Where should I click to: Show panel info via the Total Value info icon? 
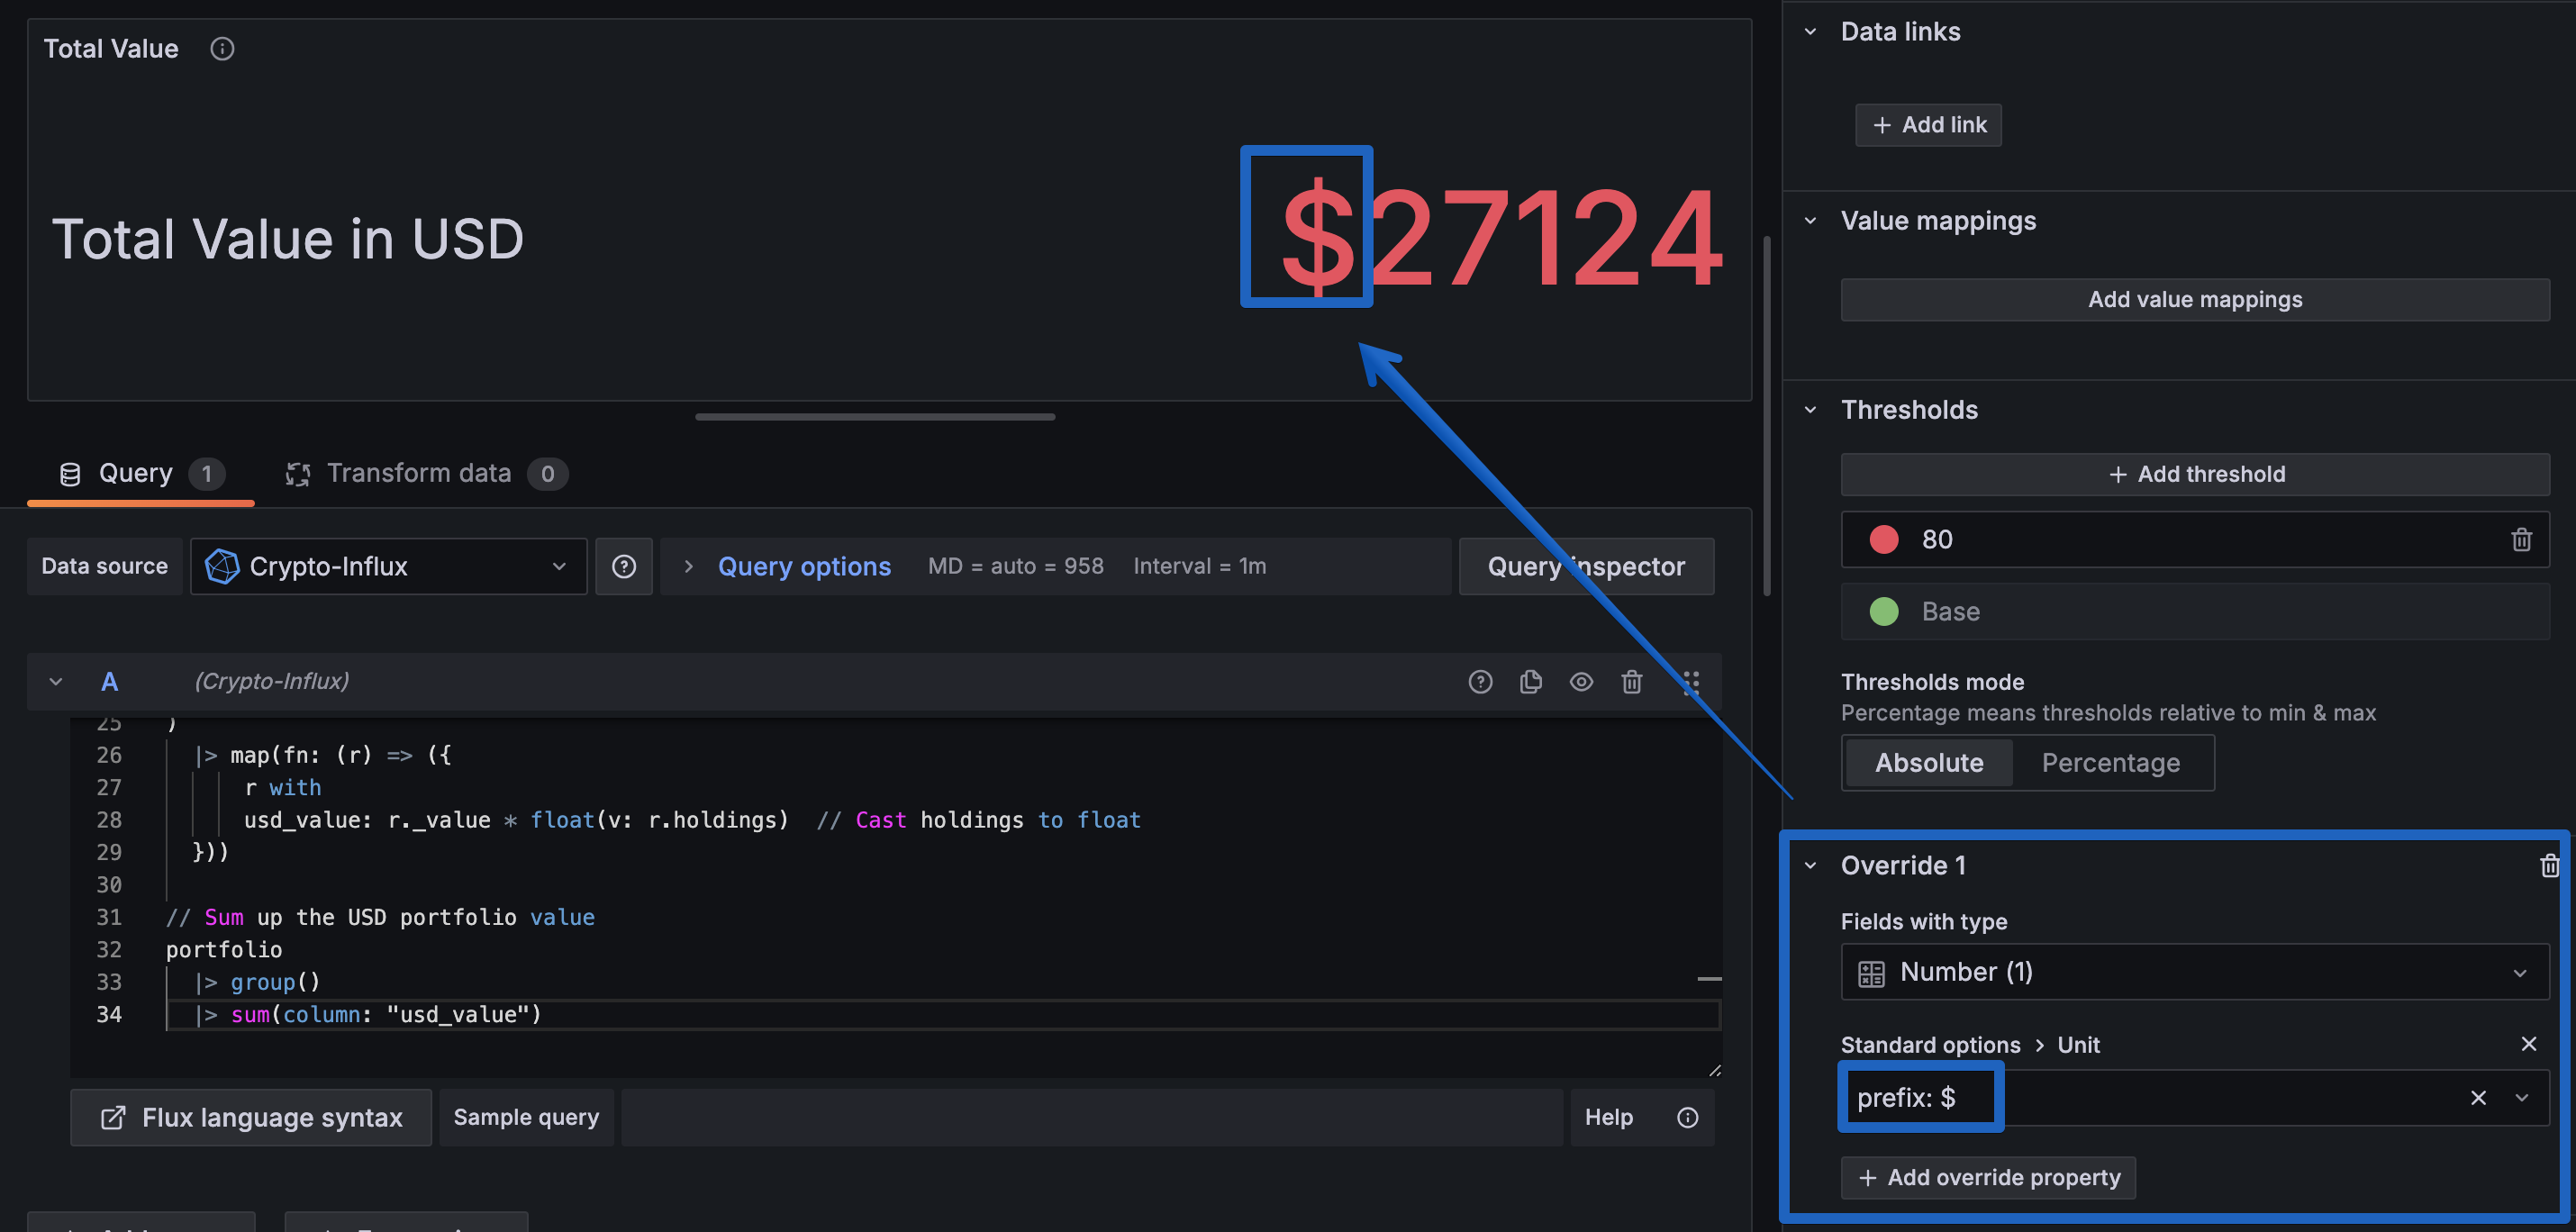pos(221,48)
